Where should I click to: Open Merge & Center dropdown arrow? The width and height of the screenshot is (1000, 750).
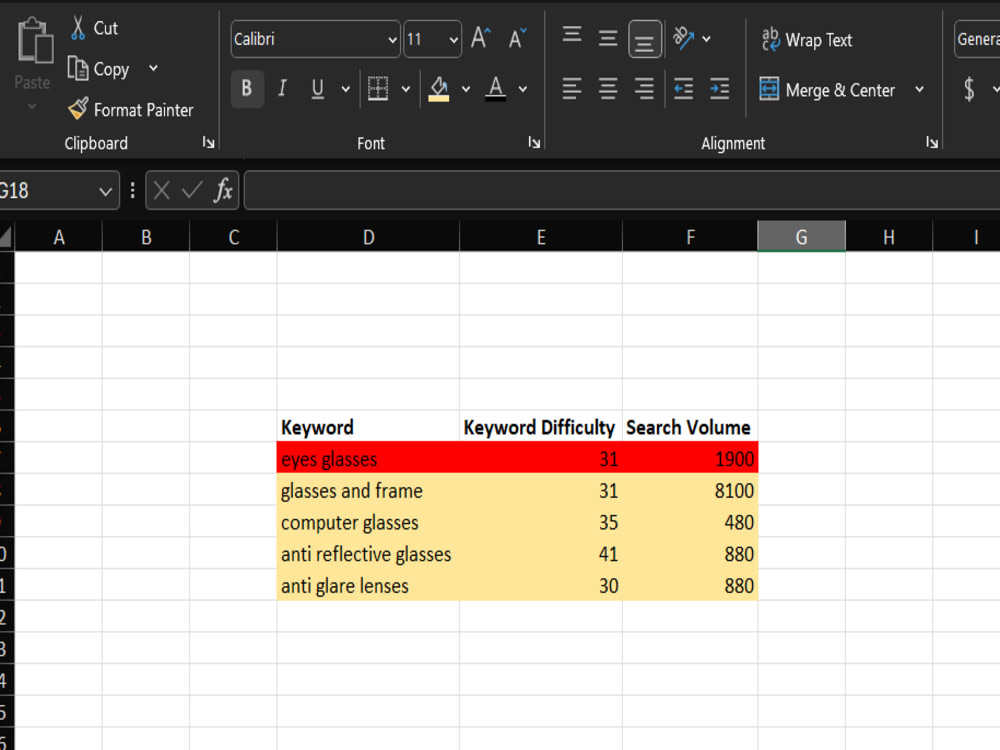click(920, 89)
